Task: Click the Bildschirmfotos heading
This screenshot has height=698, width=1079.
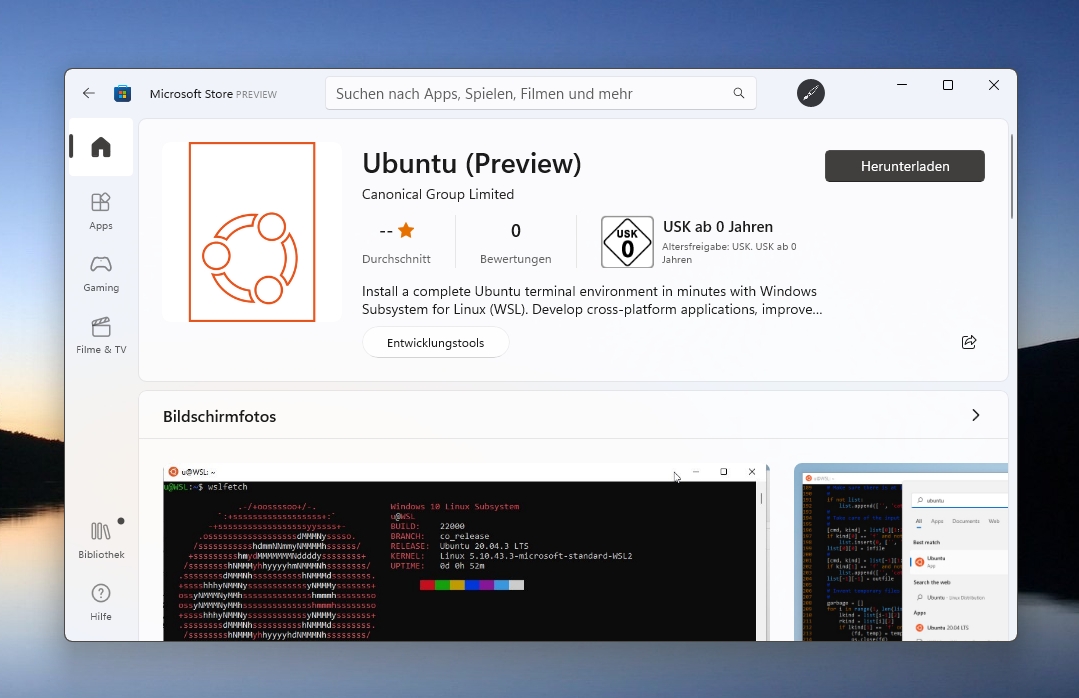Action: point(220,416)
